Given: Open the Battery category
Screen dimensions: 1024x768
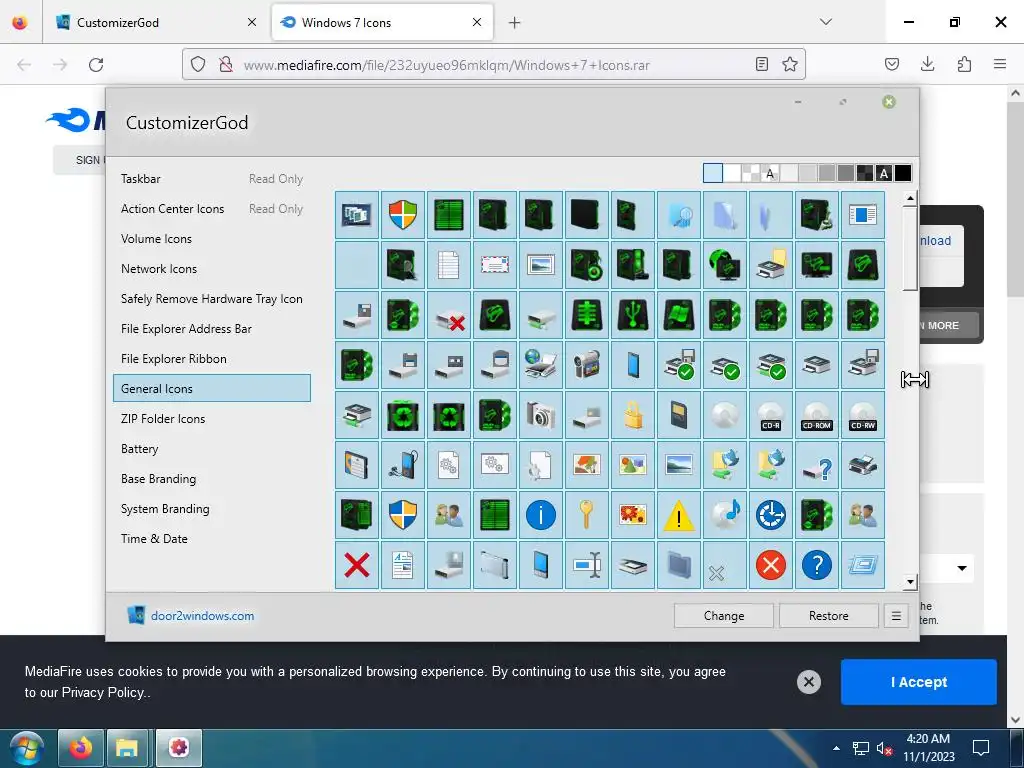Looking at the screenshot, I should (212, 449).
